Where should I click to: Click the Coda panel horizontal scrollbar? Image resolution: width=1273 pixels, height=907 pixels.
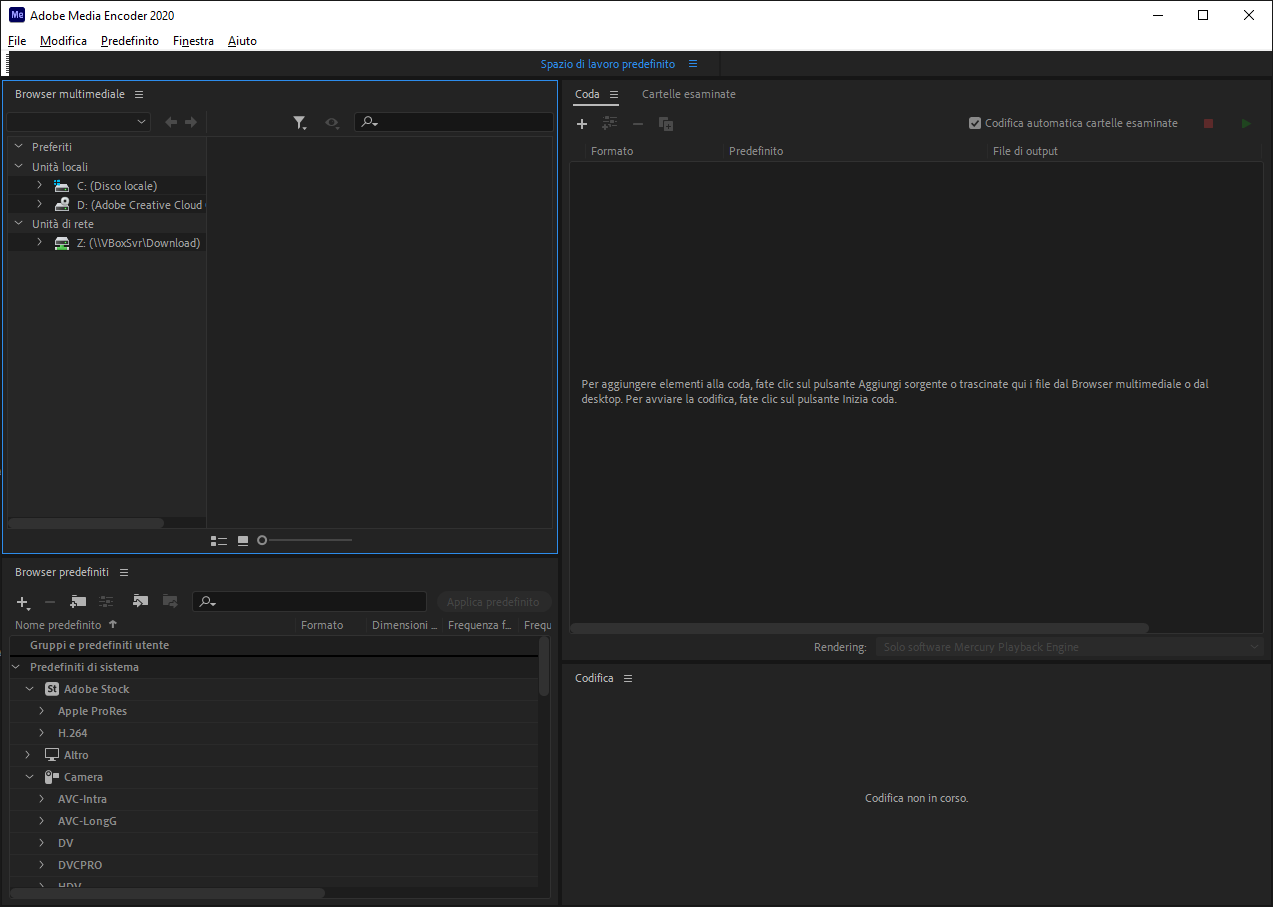(859, 628)
